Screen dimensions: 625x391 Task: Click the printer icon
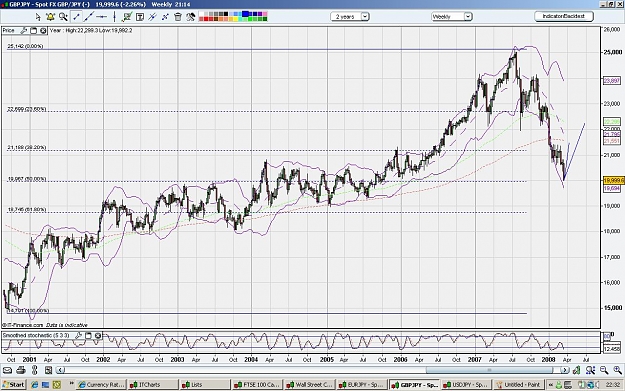[21, 370]
